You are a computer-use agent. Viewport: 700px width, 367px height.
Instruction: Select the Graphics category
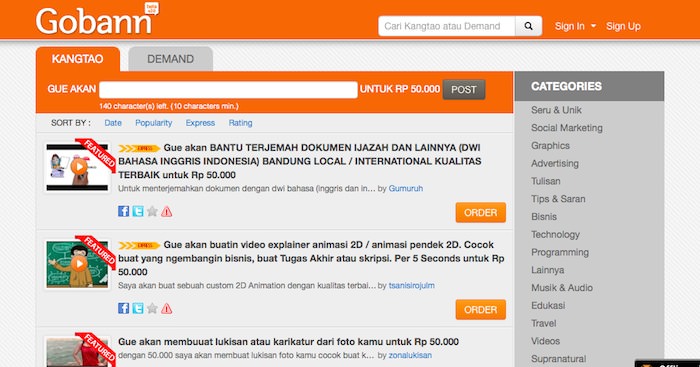(x=550, y=146)
